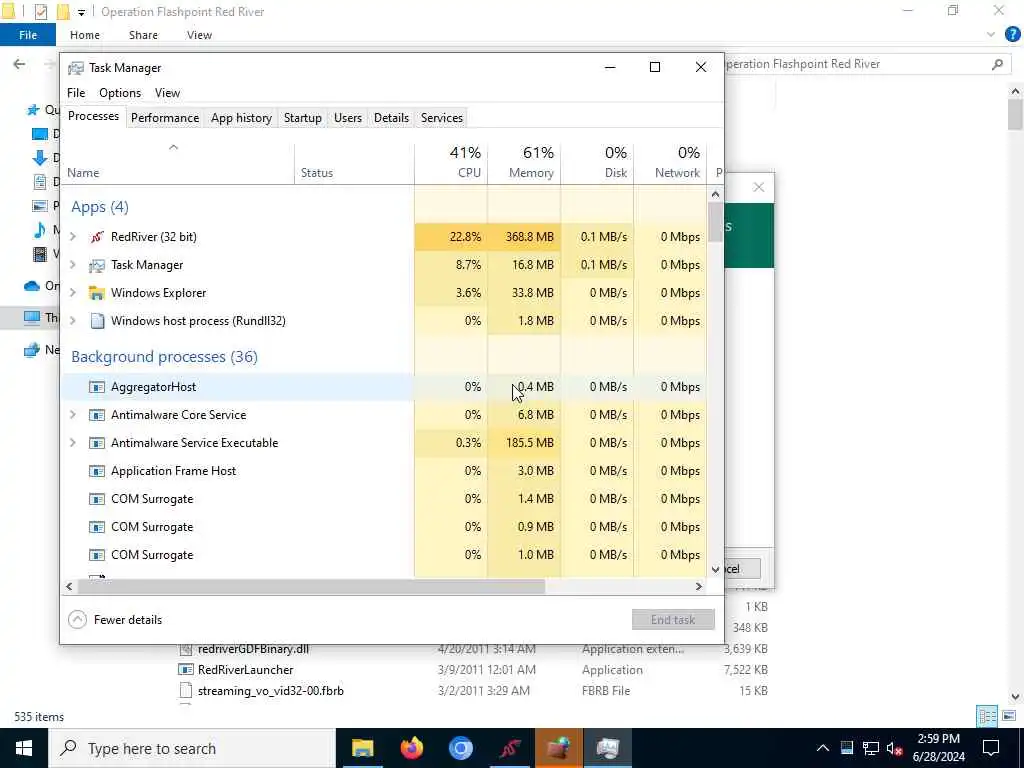The height and width of the screenshot is (768, 1024).
Task: Expand Windows host process (Rundll32)
Action: [x=73, y=321]
